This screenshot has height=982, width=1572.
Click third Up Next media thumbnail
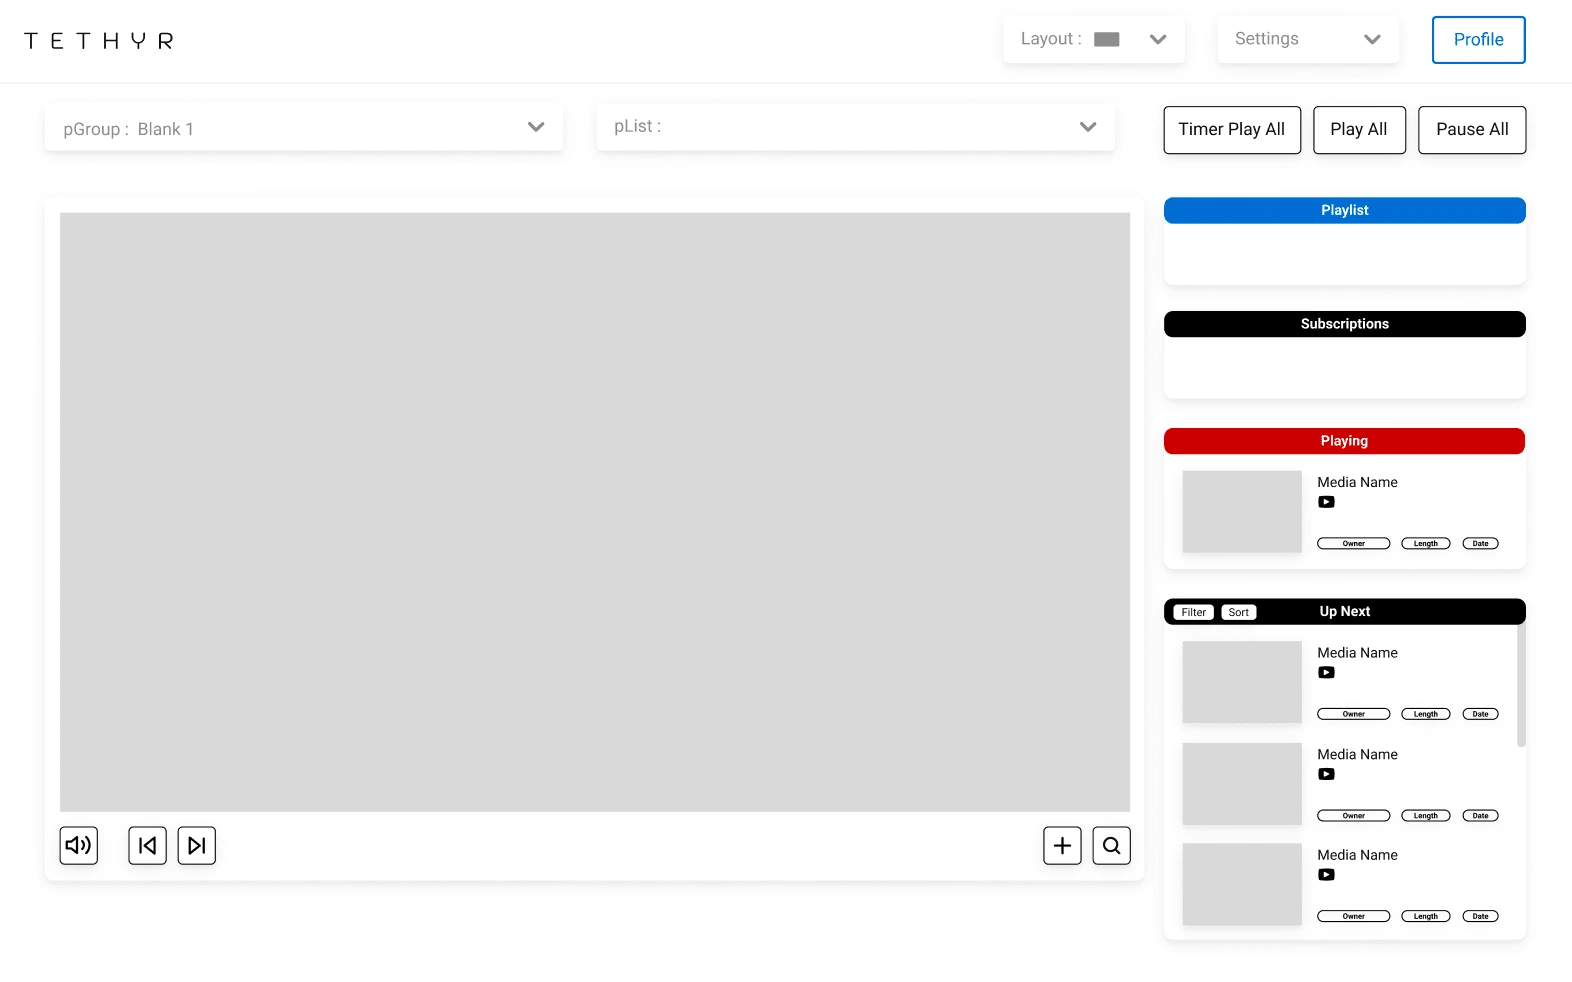(1242, 884)
